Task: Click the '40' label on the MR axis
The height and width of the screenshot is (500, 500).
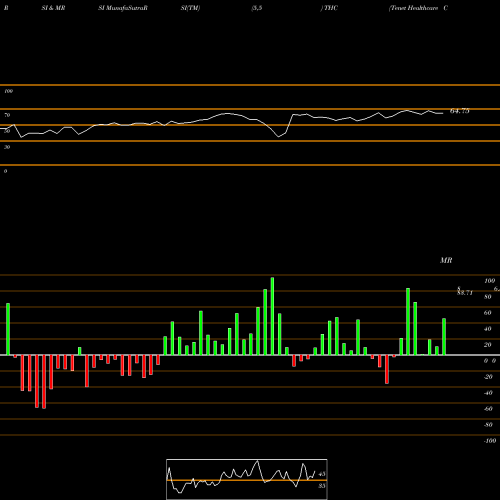Action: [x=488, y=329]
